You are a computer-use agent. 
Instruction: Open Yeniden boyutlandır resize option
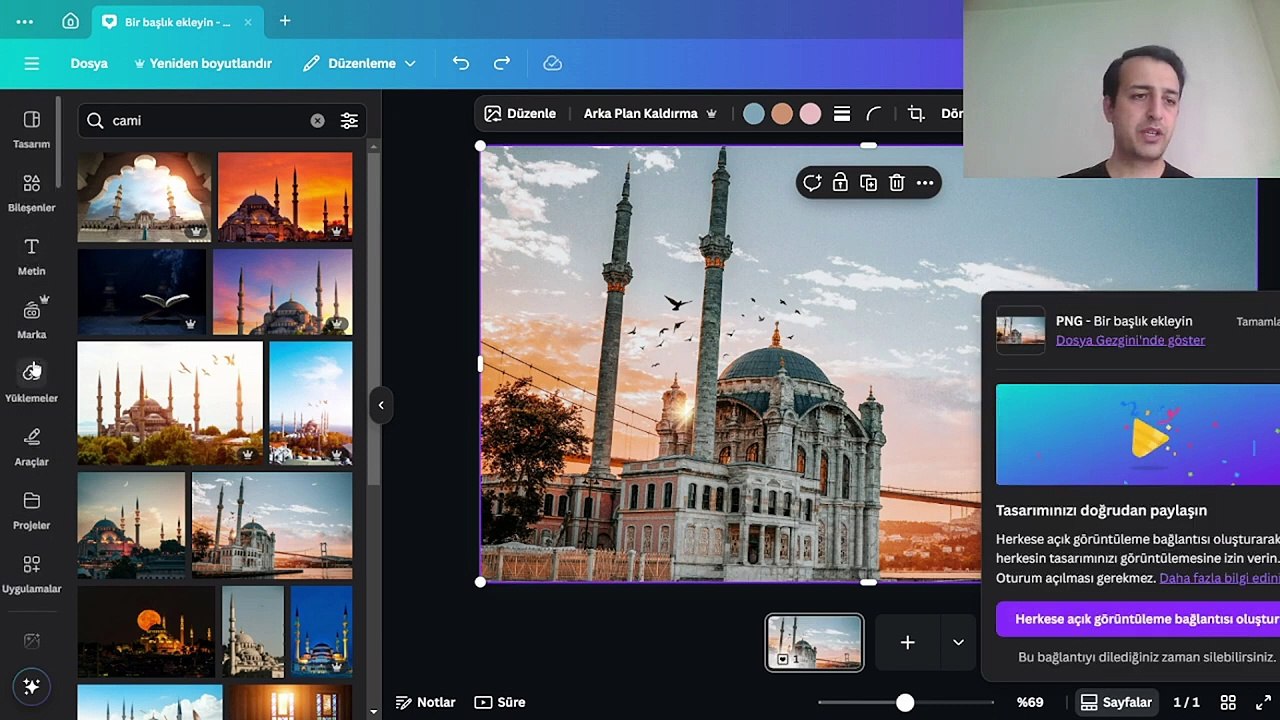tap(203, 63)
